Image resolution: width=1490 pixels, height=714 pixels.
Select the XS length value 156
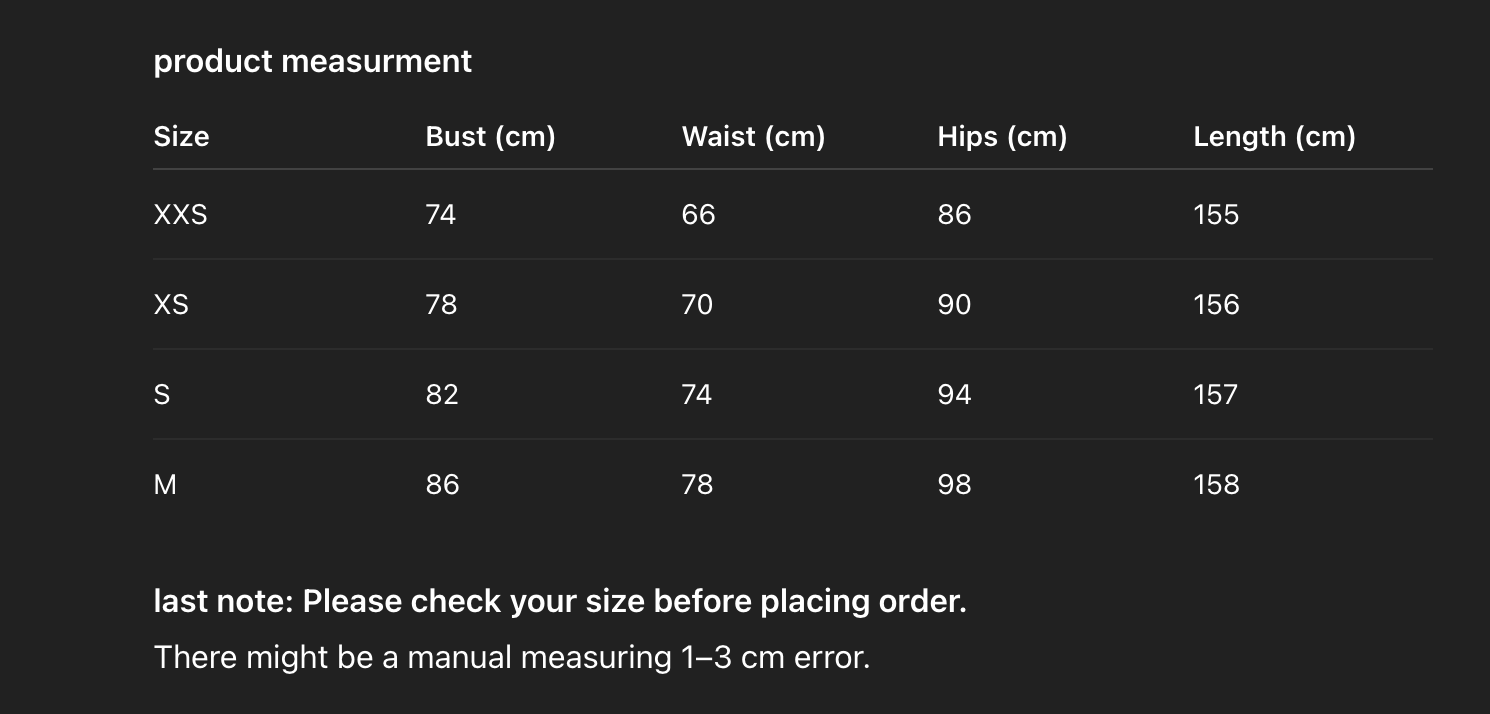[1216, 305]
